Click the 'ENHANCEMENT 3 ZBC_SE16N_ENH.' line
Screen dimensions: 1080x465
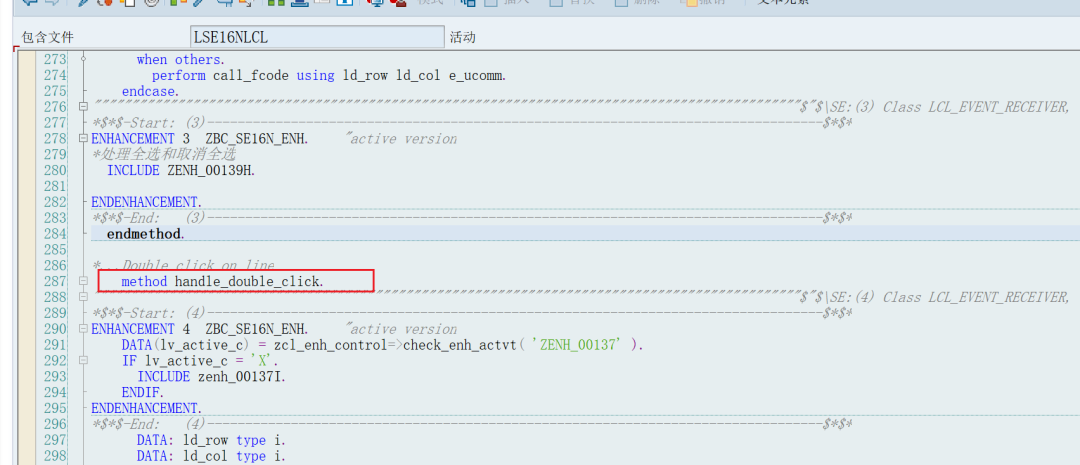200,138
